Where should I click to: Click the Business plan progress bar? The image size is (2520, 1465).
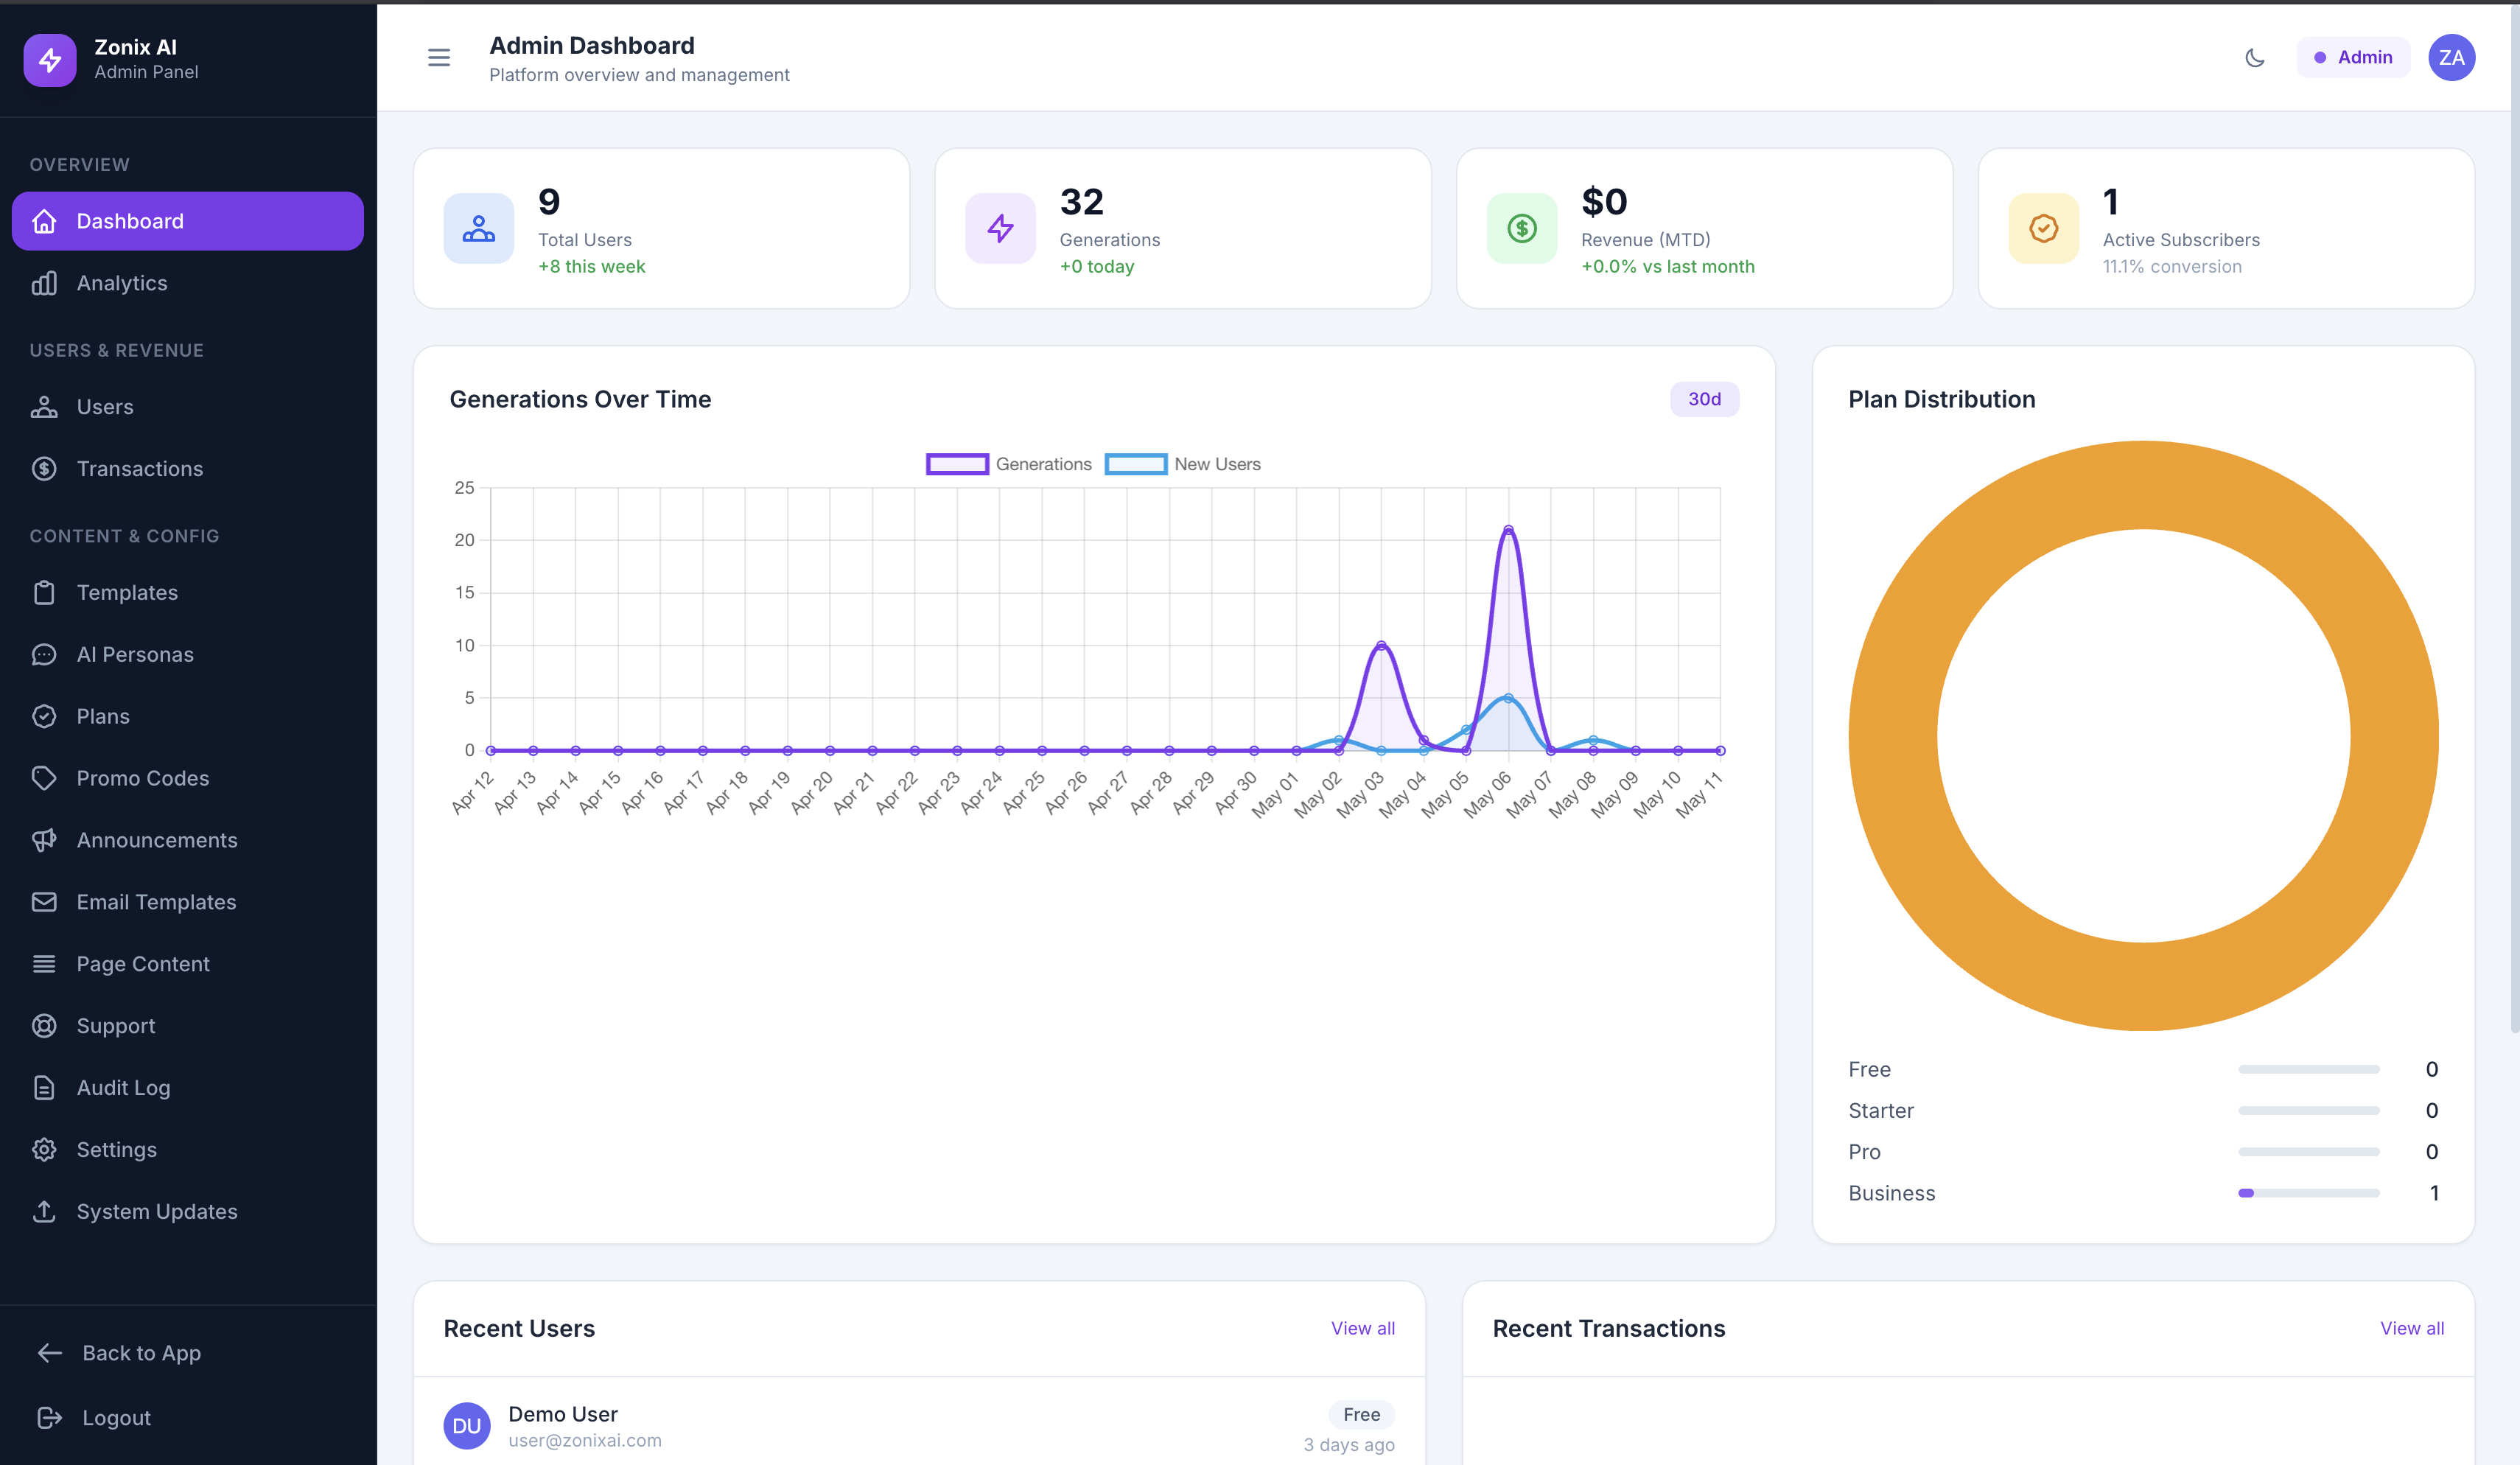tap(2308, 1193)
